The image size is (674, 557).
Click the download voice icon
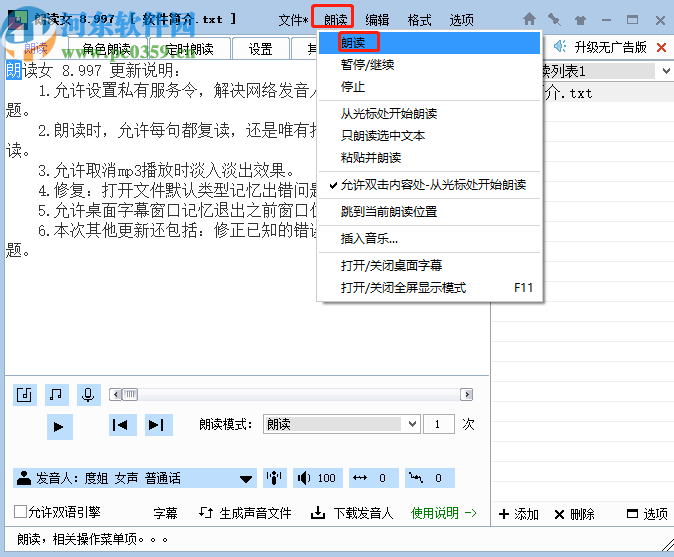click(x=318, y=512)
